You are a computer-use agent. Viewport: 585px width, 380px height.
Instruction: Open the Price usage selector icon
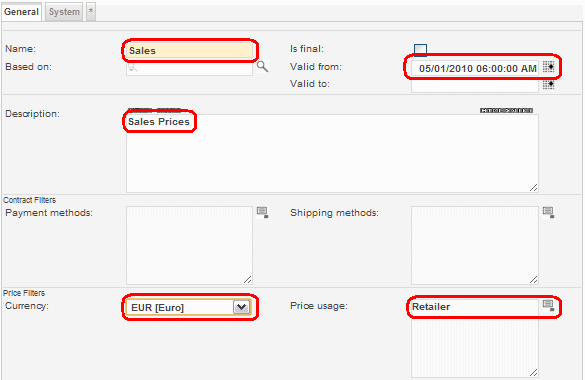[x=548, y=305]
